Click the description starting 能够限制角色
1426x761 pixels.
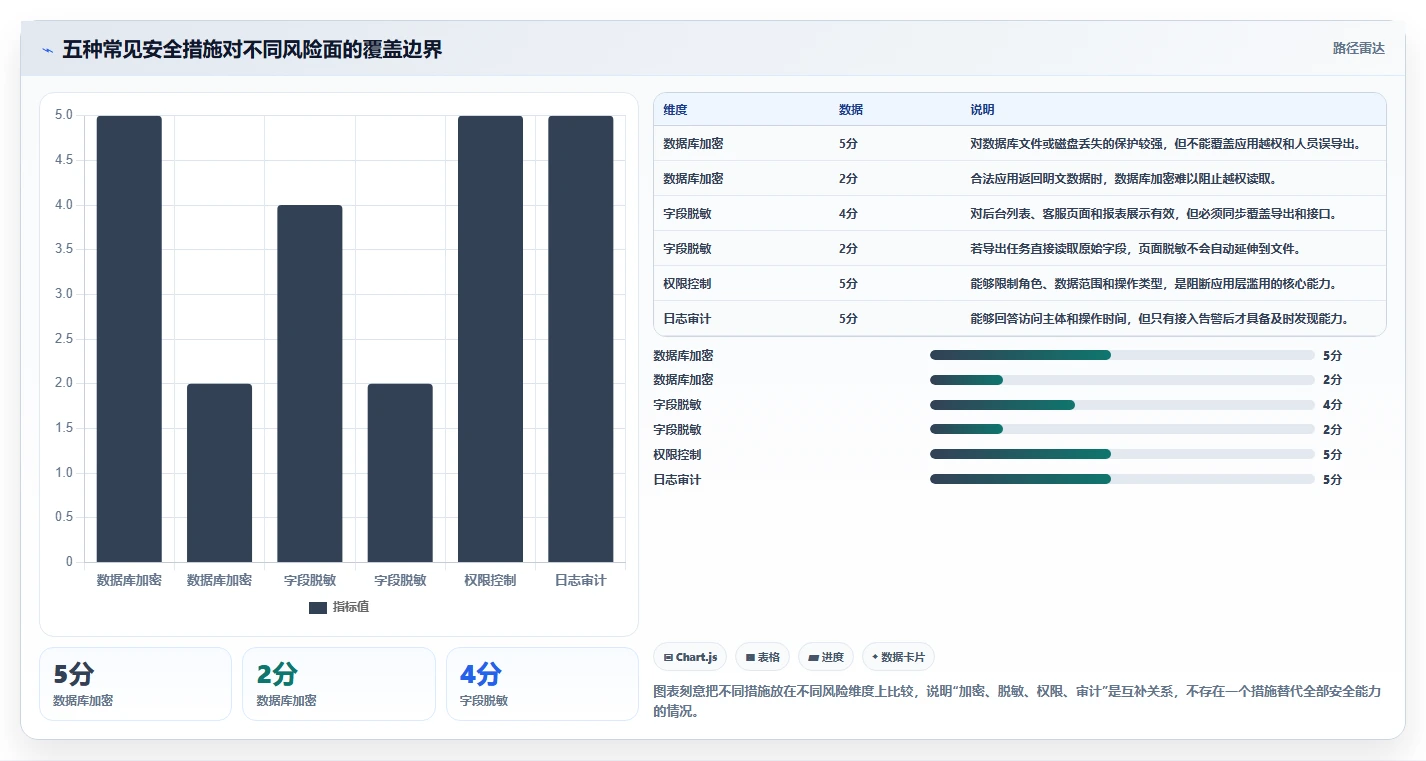coord(1154,284)
